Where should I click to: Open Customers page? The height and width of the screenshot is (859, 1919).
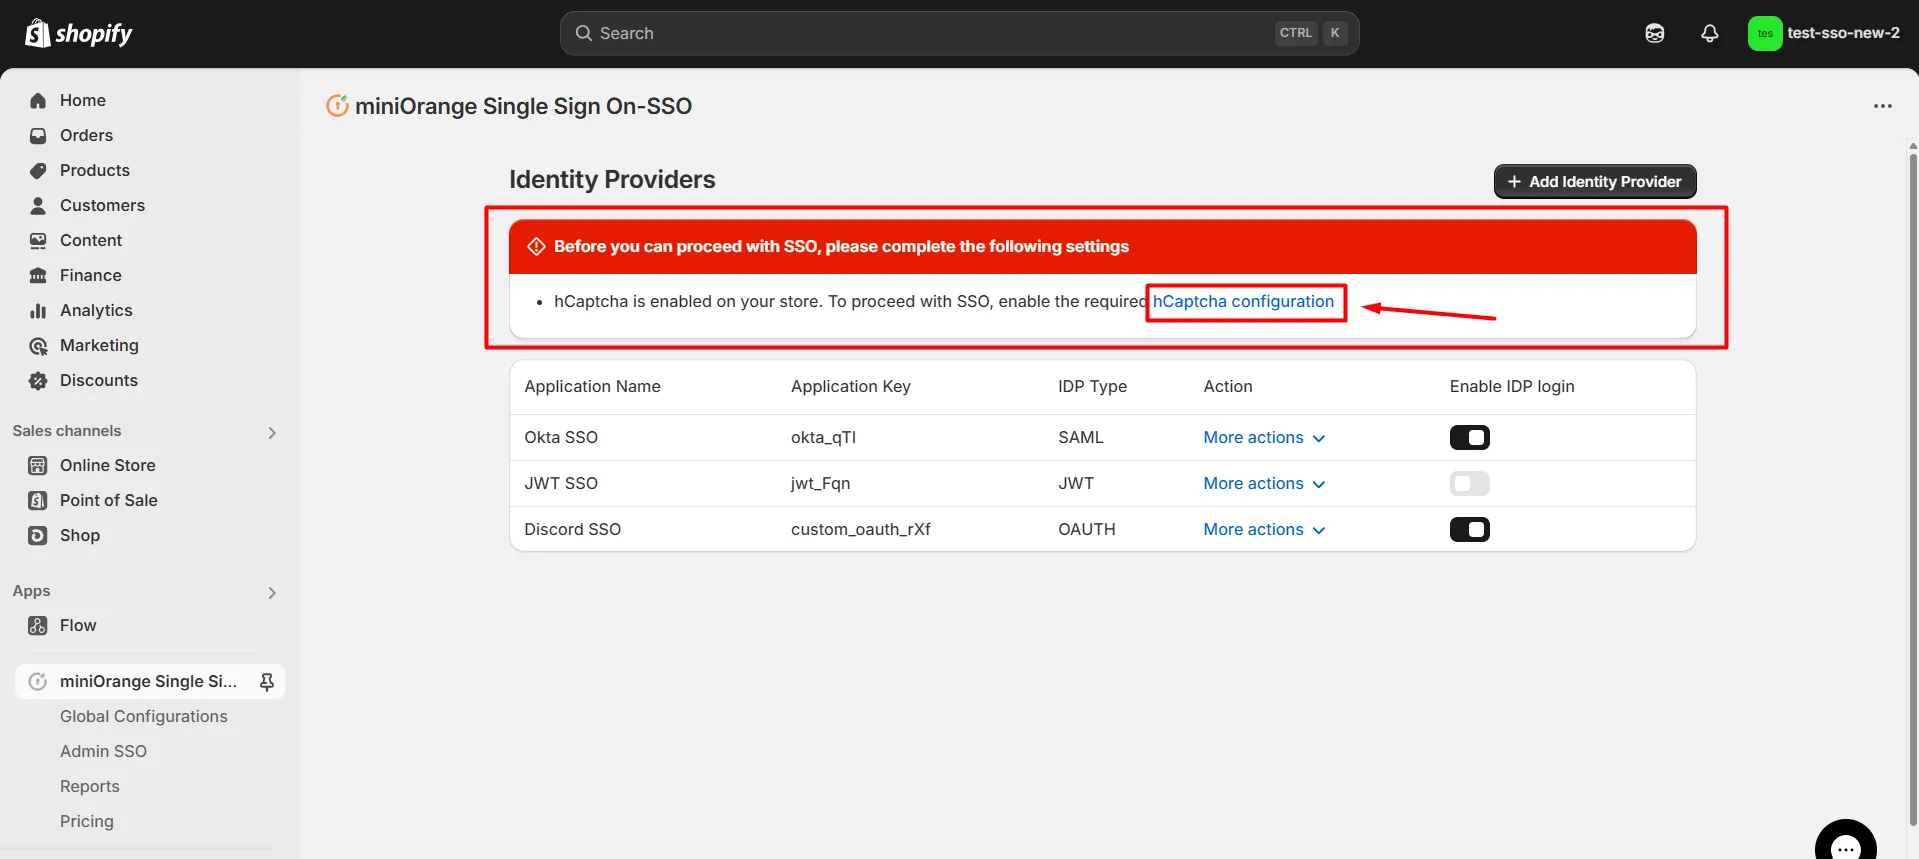click(102, 205)
